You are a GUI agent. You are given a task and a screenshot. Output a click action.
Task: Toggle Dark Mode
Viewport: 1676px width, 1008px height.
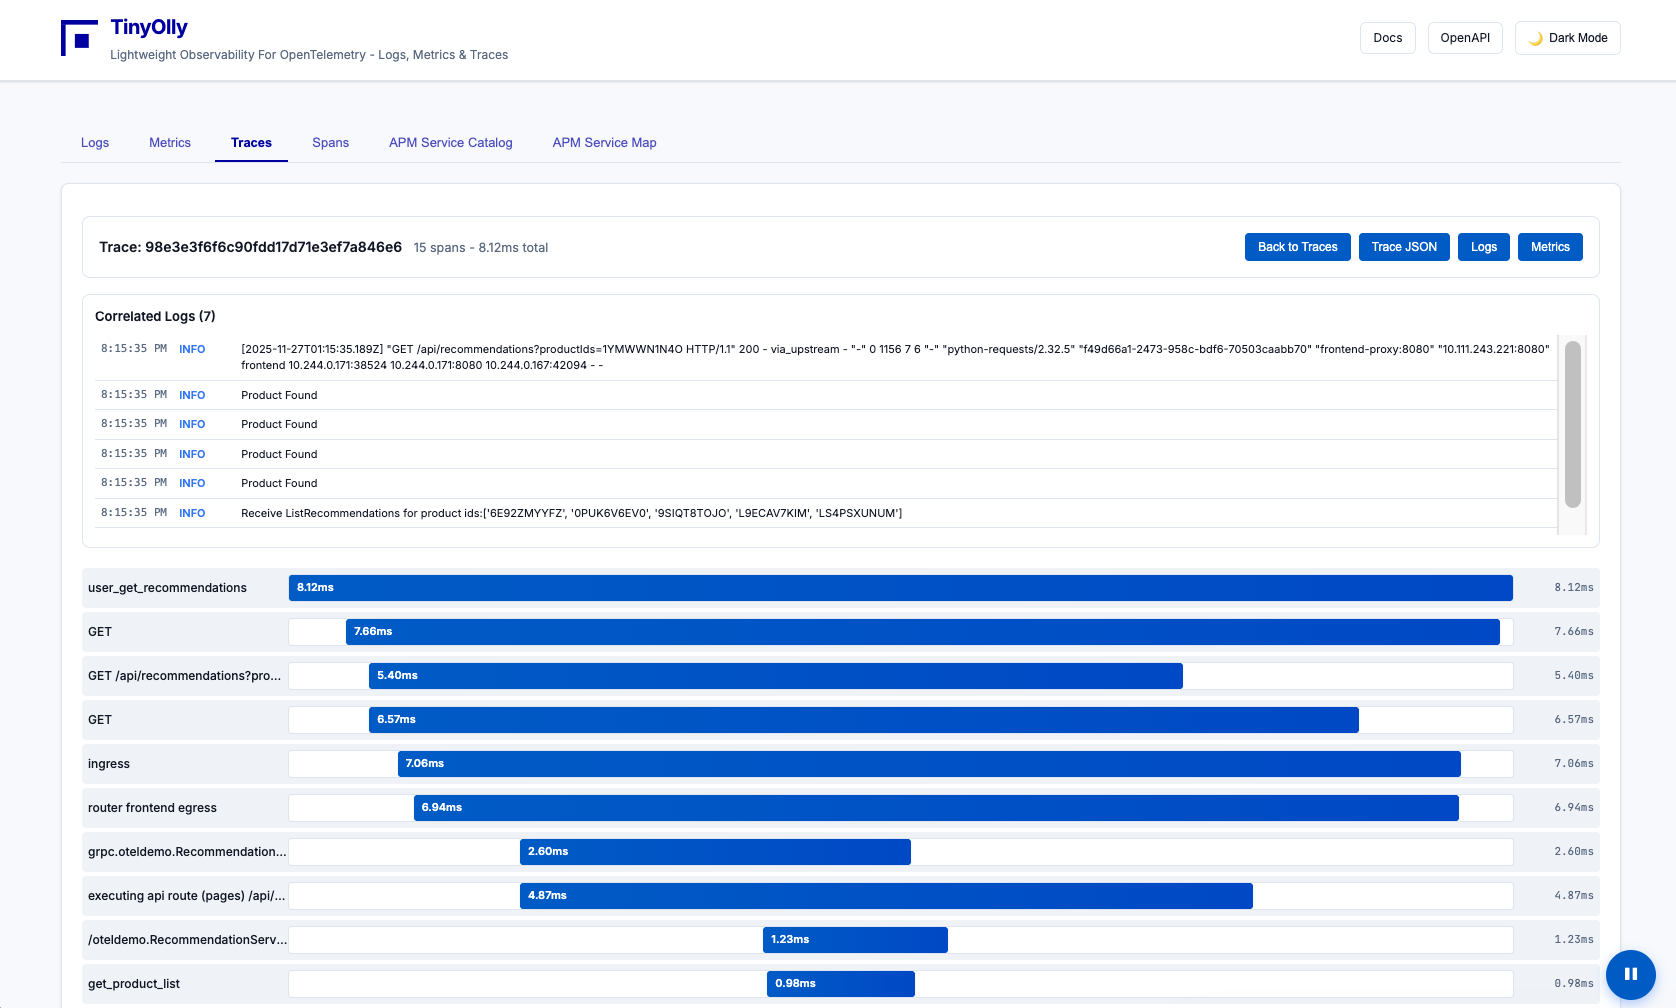1567,38
